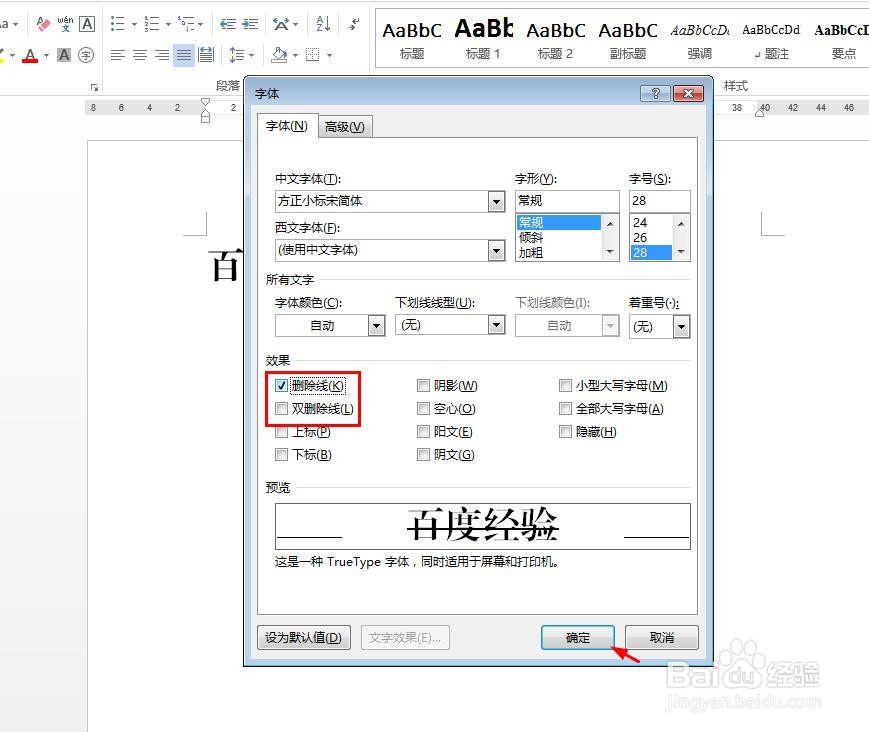Click 确定 button
The image size is (869, 732).
tap(578, 638)
